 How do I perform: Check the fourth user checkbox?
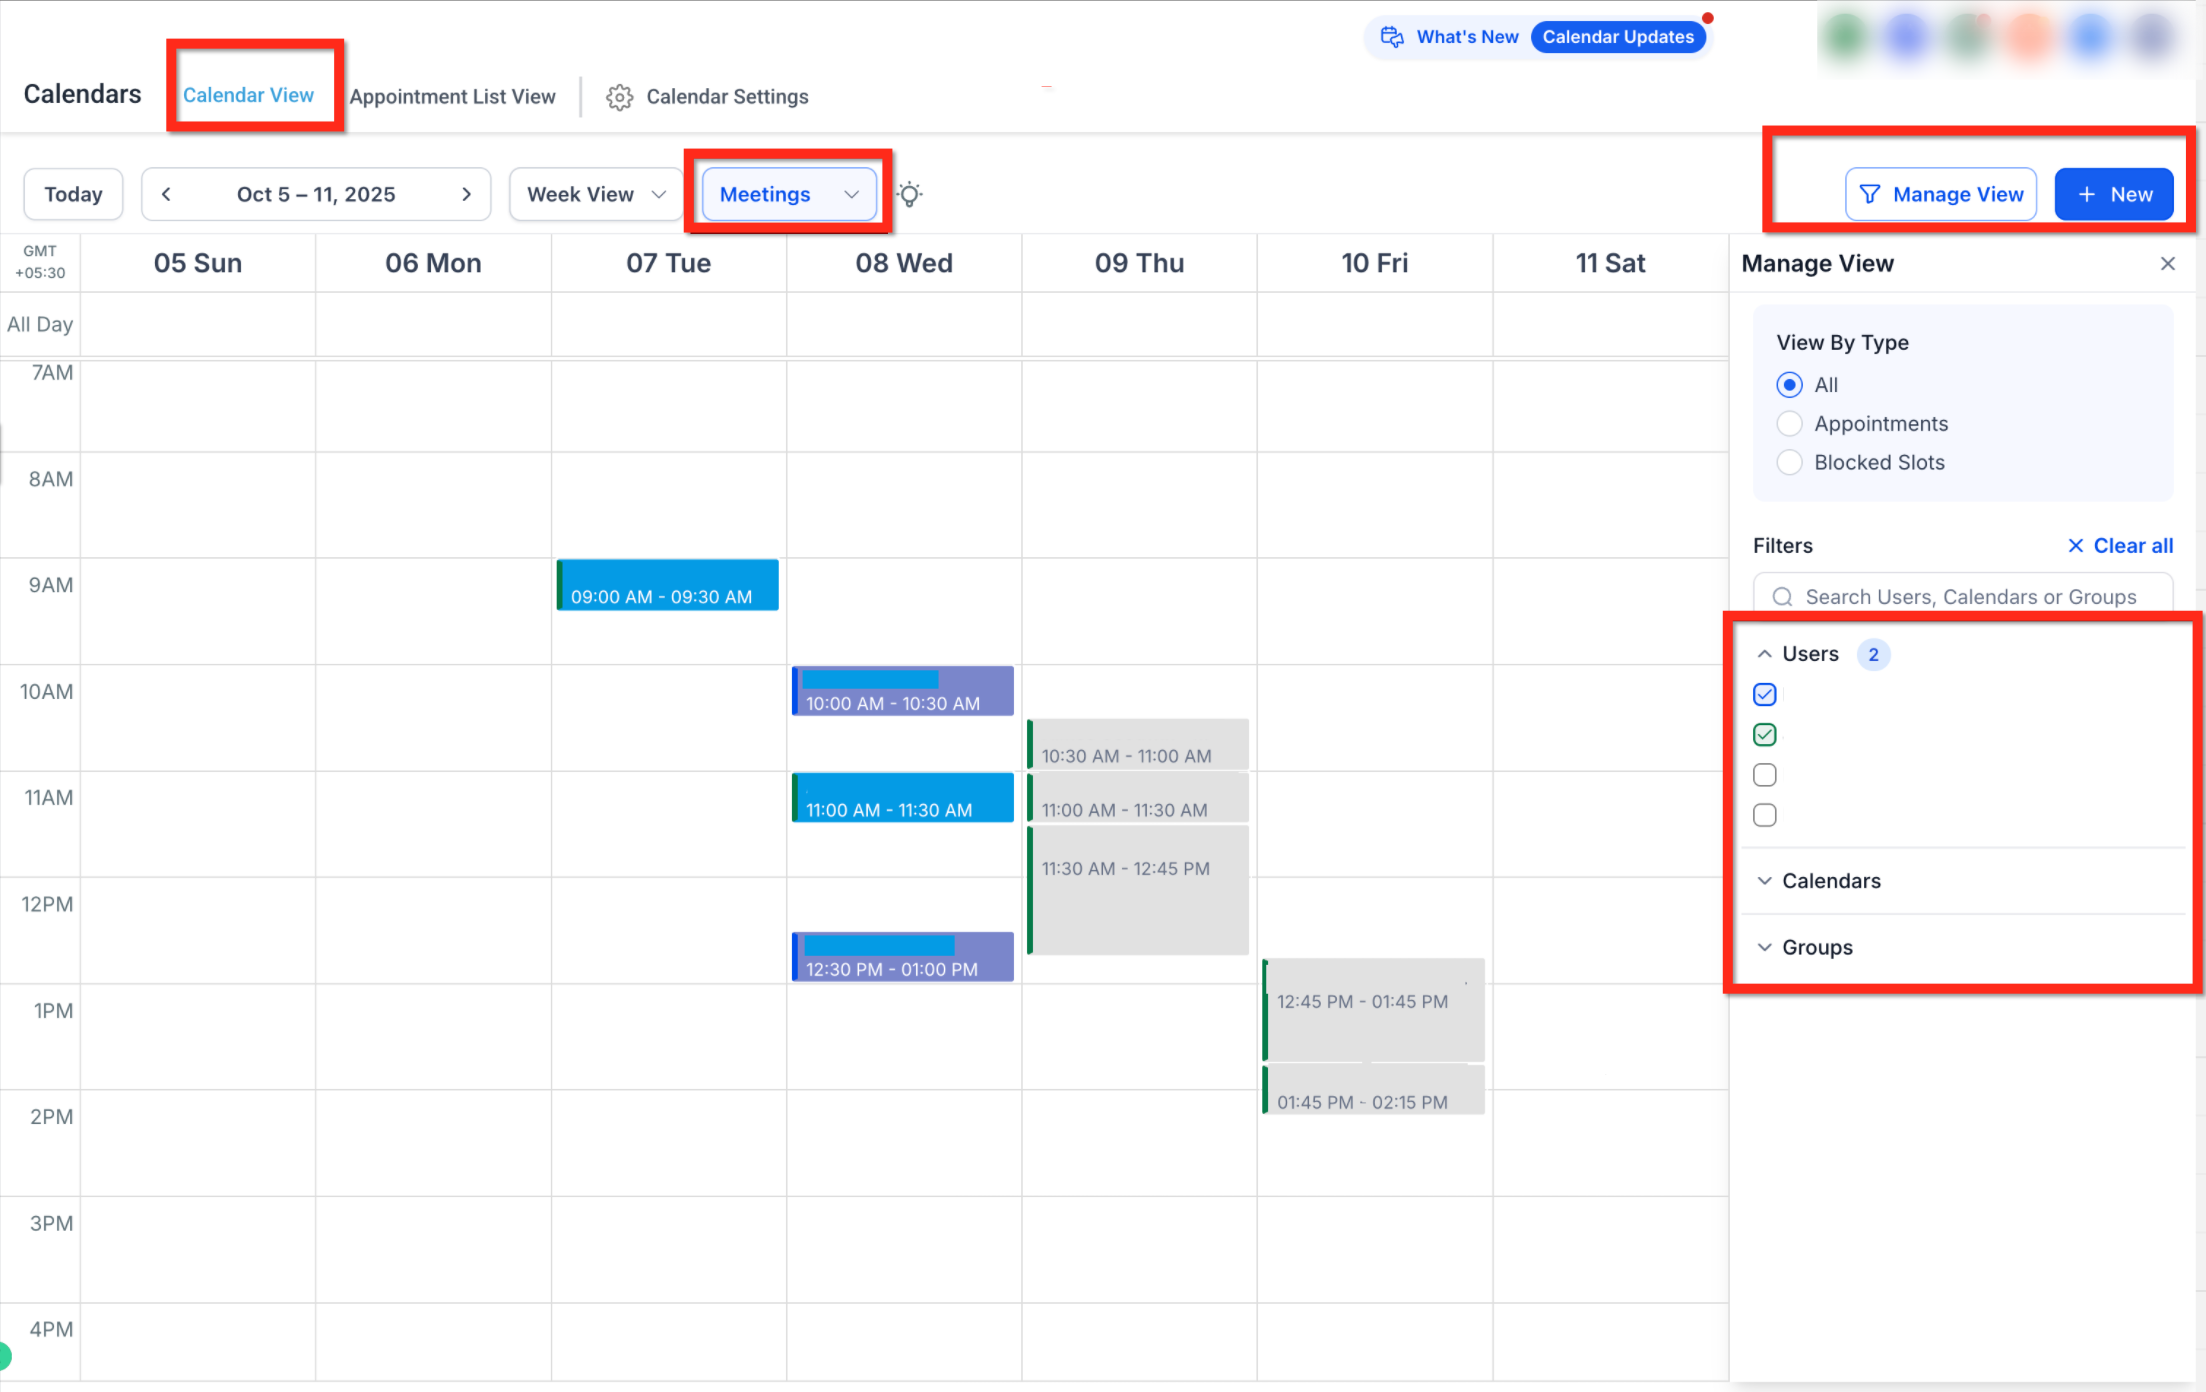[1765, 815]
